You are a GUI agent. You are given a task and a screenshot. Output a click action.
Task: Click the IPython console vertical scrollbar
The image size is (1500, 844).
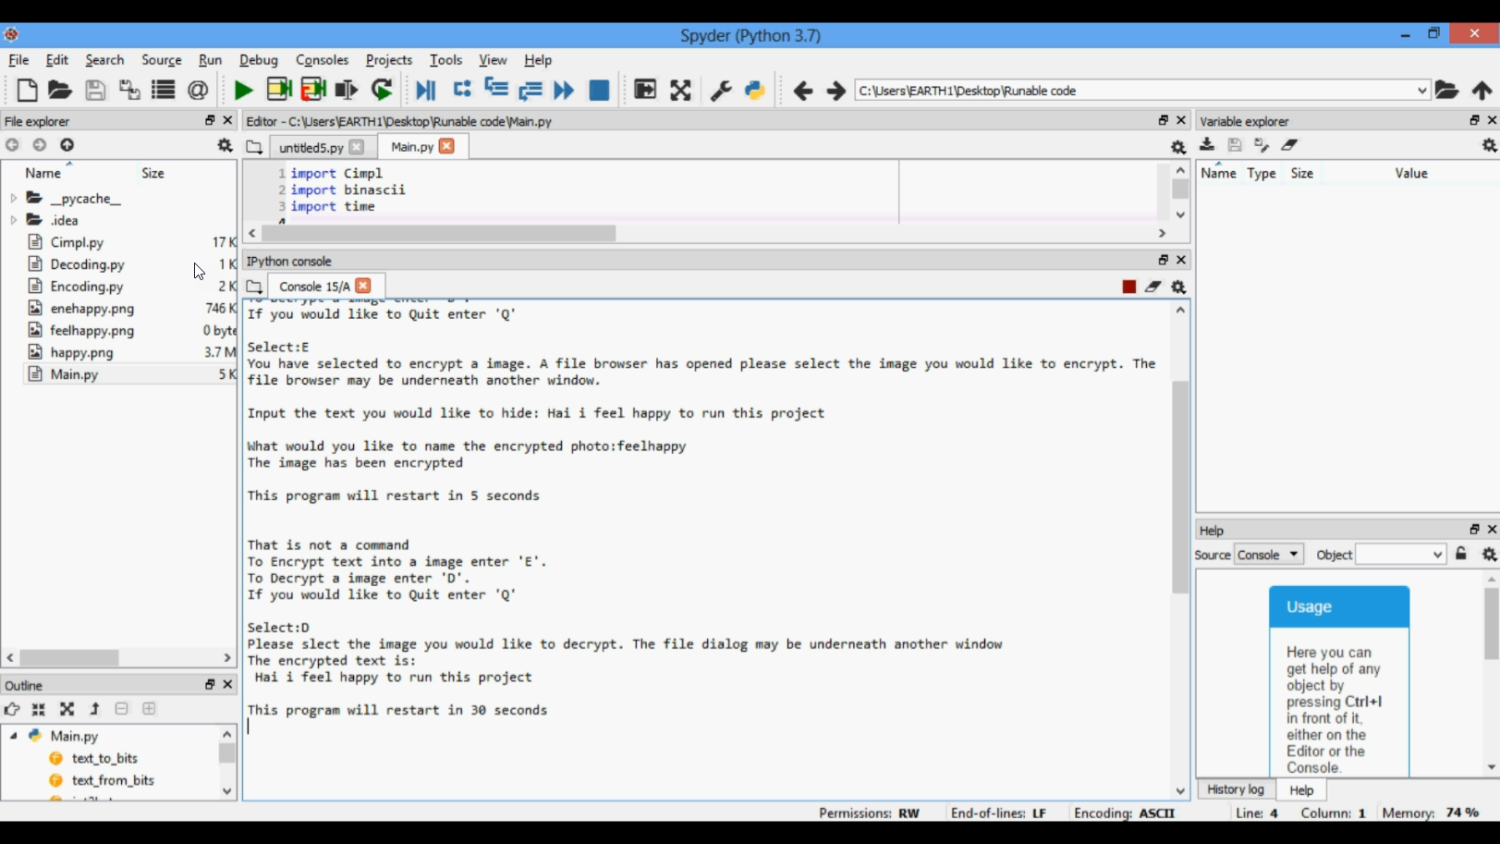pyautogui.click(x=1180, y=486)
